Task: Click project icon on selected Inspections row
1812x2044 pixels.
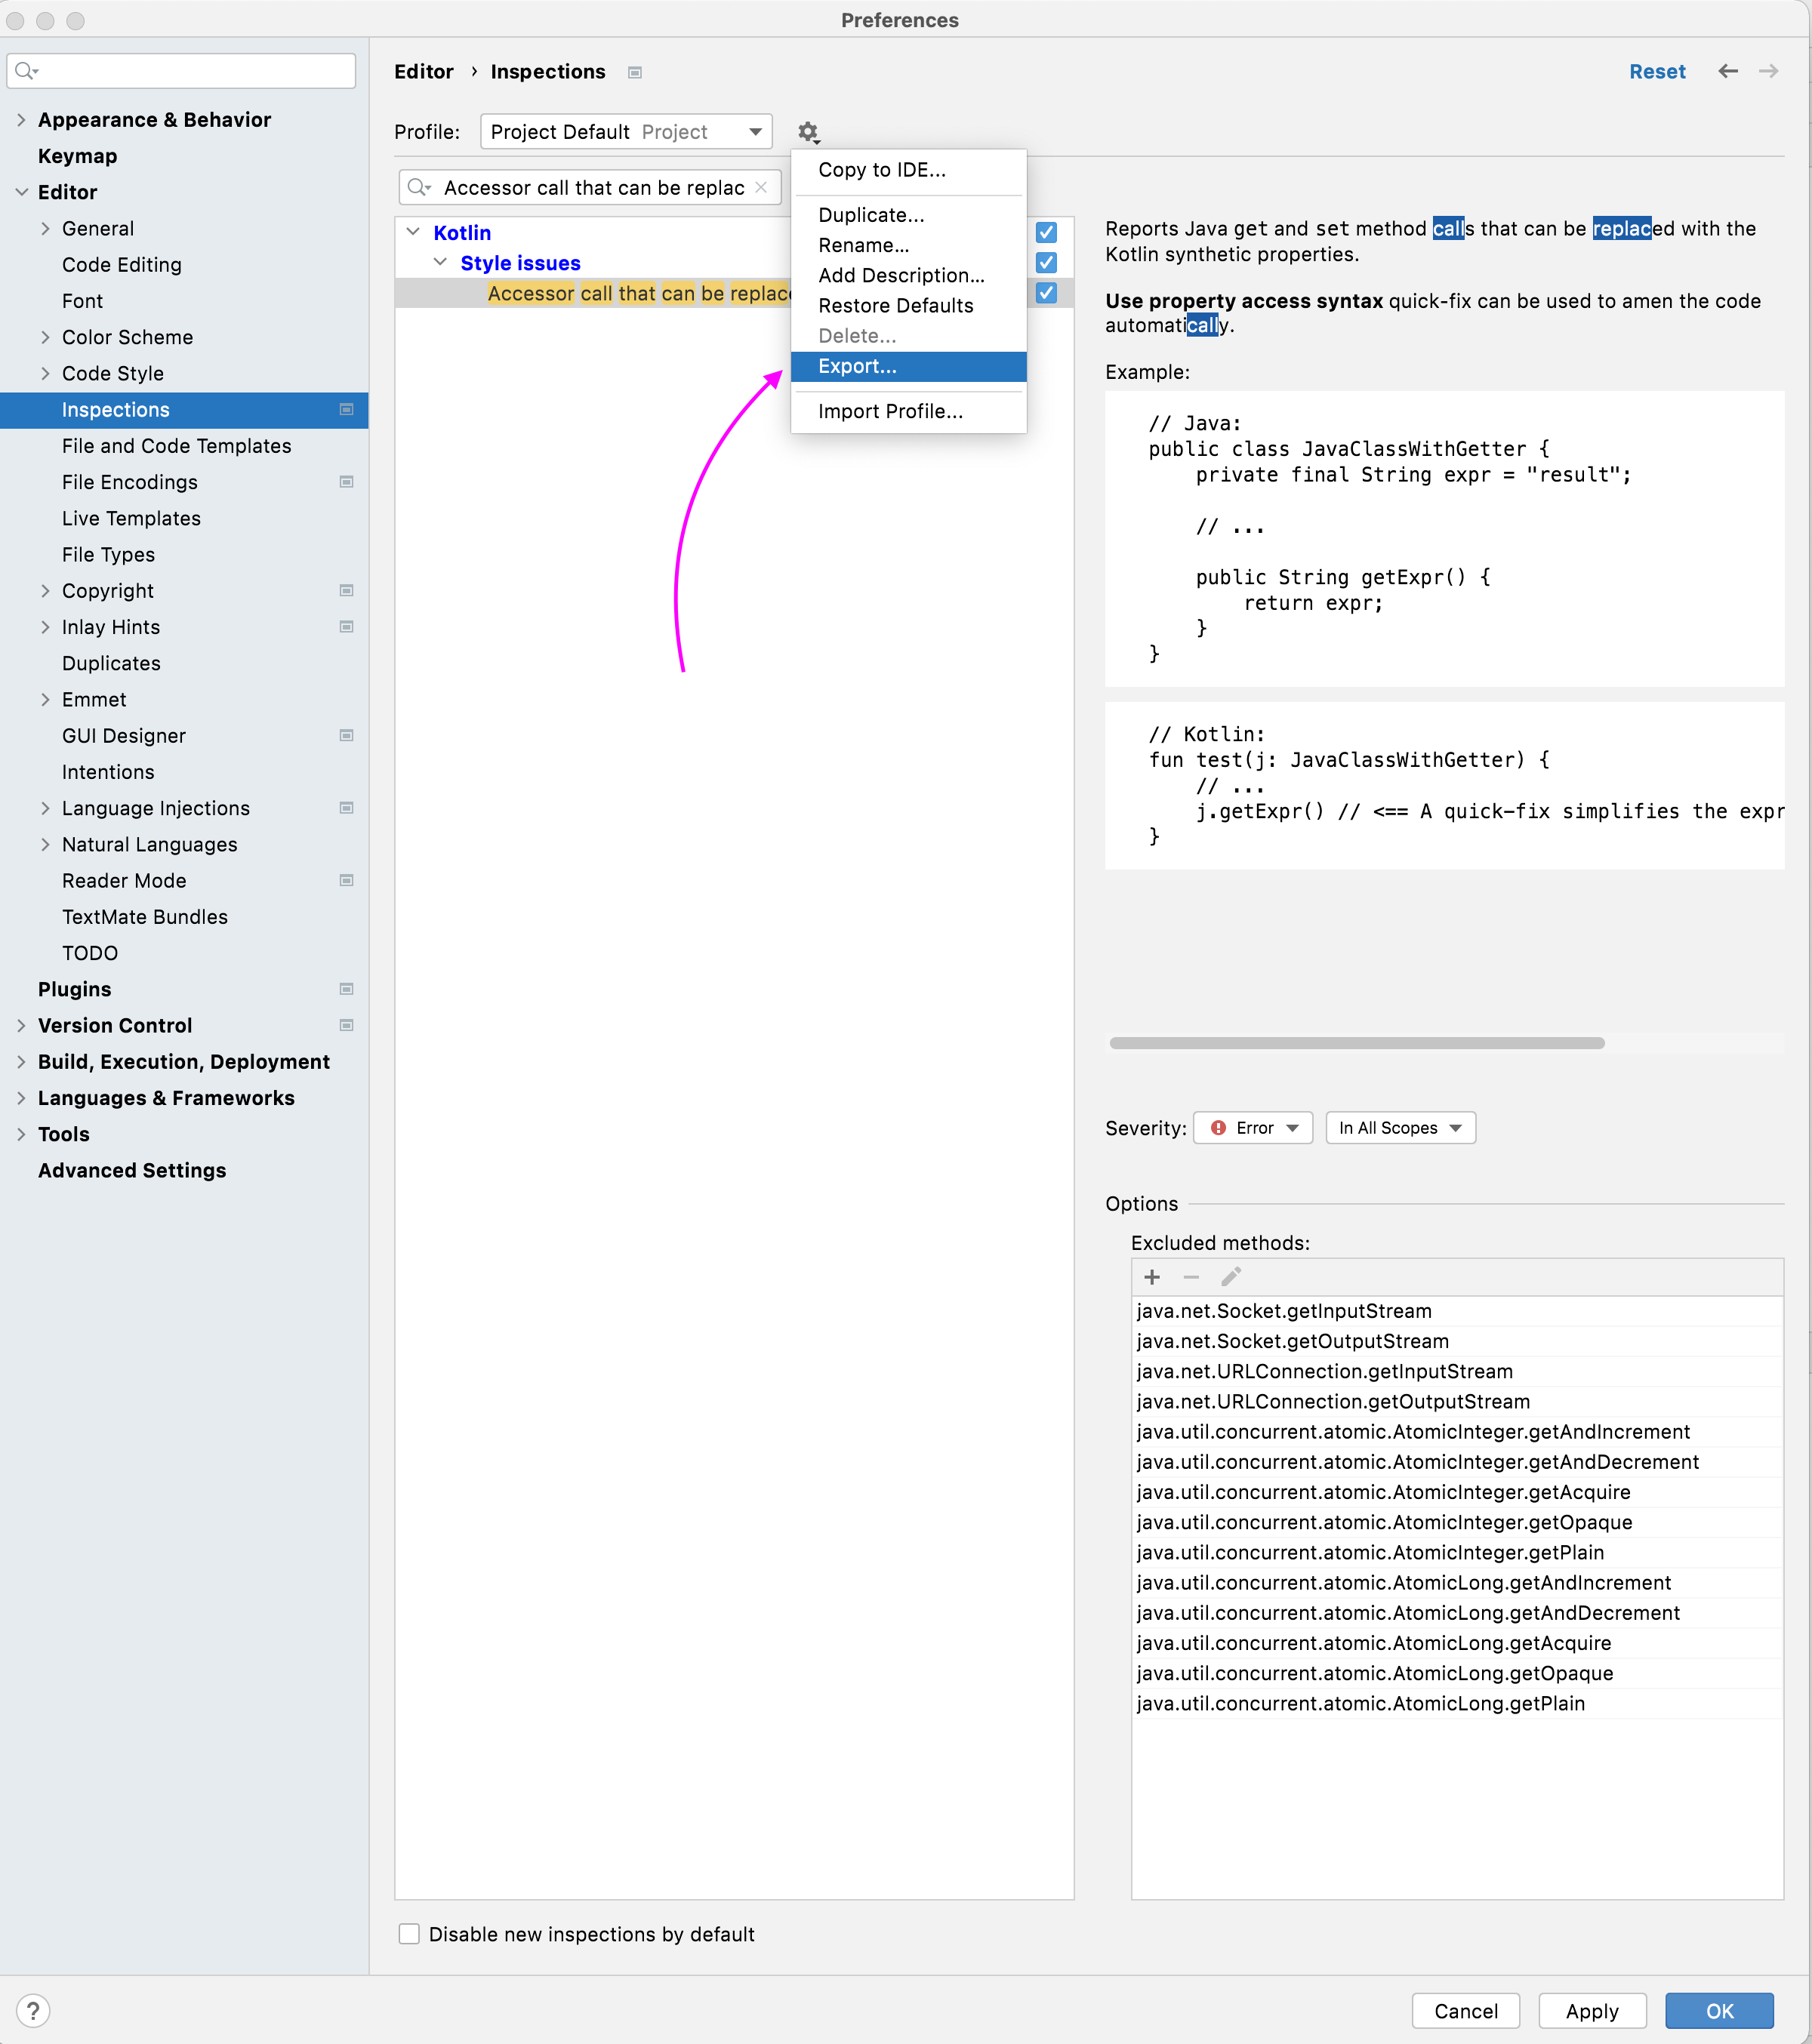Action: tap(347, 410)
